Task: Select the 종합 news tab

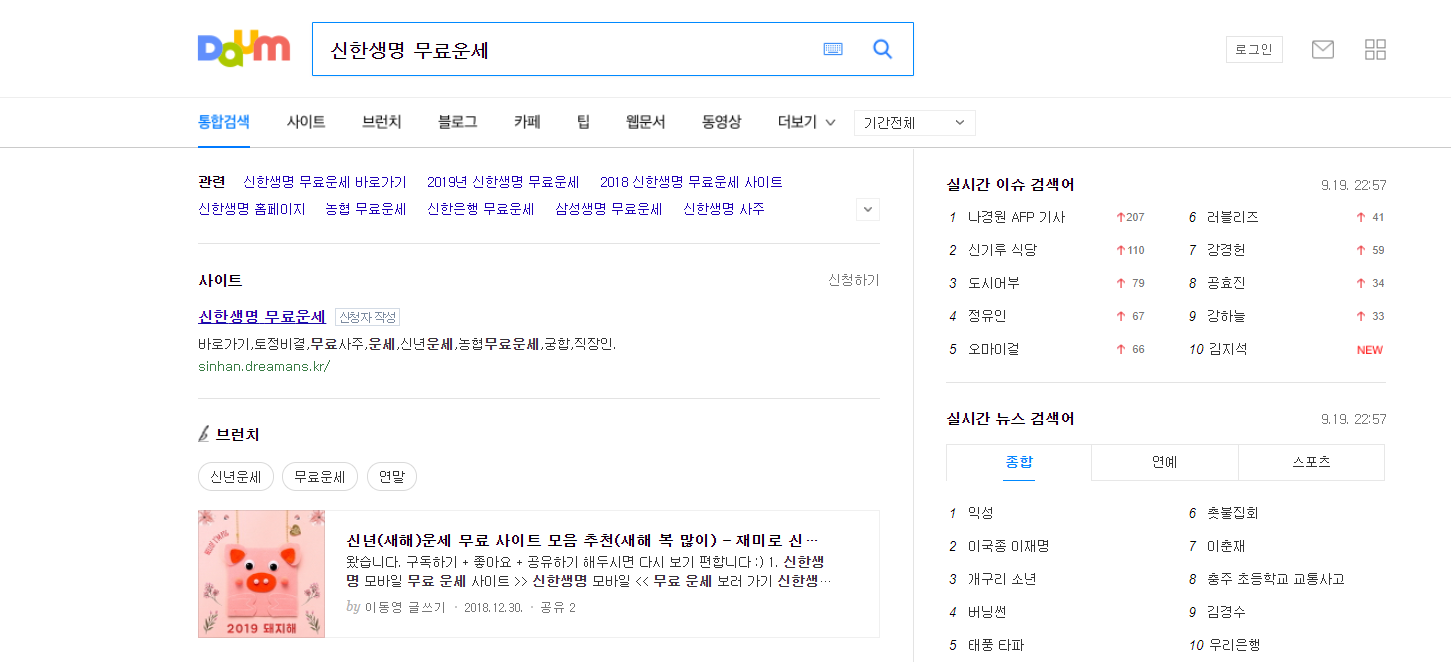Action: coord(1019,462)
